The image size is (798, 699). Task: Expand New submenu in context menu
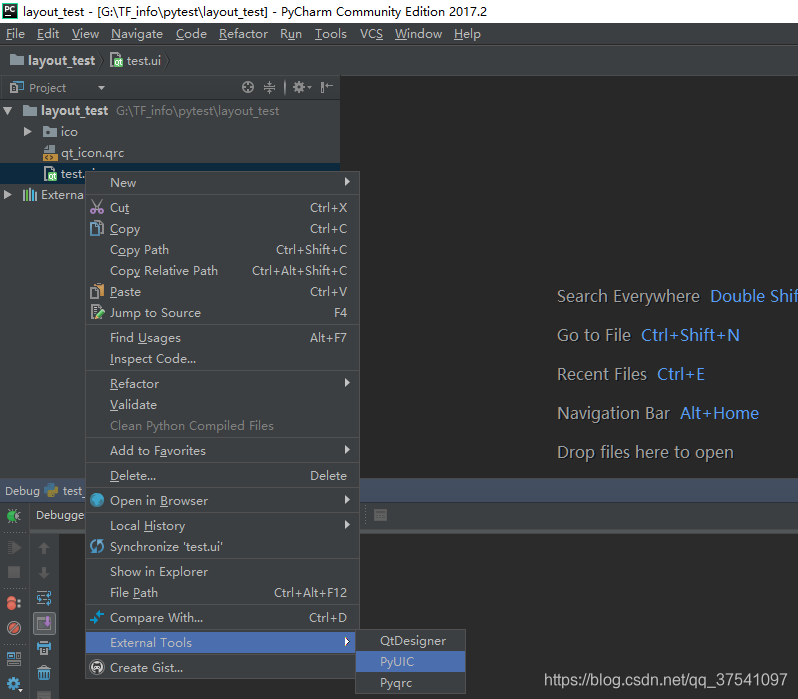pyautogui.click(x=222, y=183)
